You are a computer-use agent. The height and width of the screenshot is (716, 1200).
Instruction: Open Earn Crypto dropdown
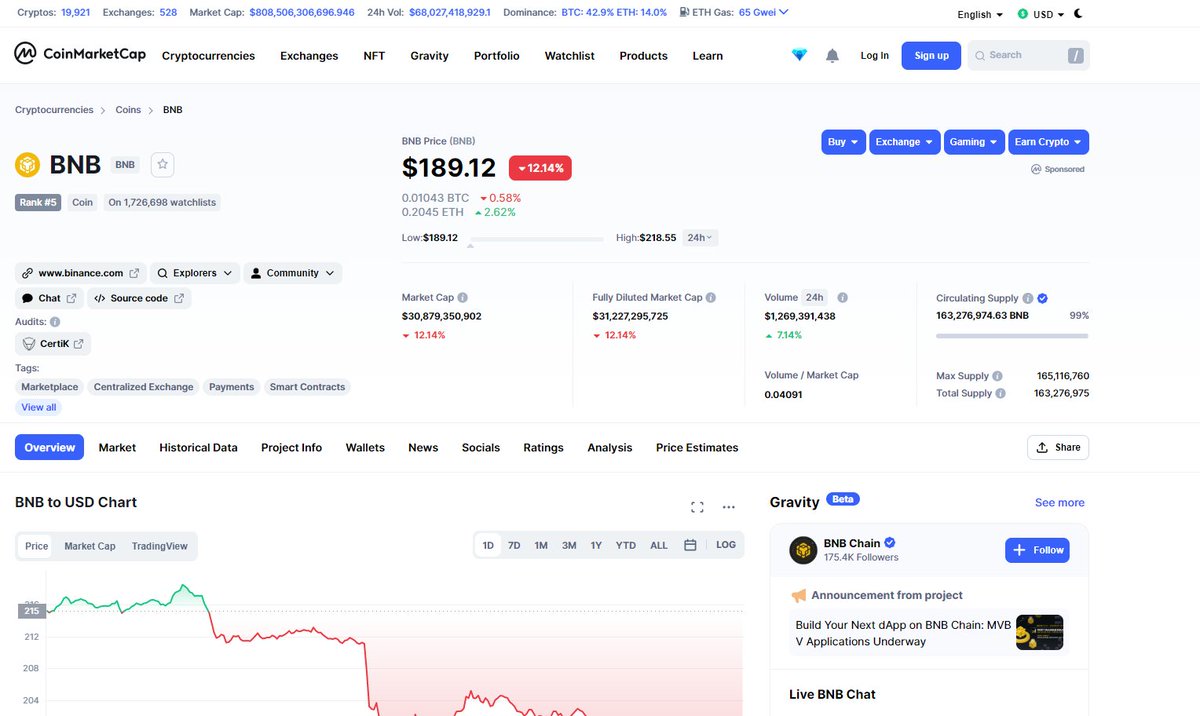coord(1048,142)
